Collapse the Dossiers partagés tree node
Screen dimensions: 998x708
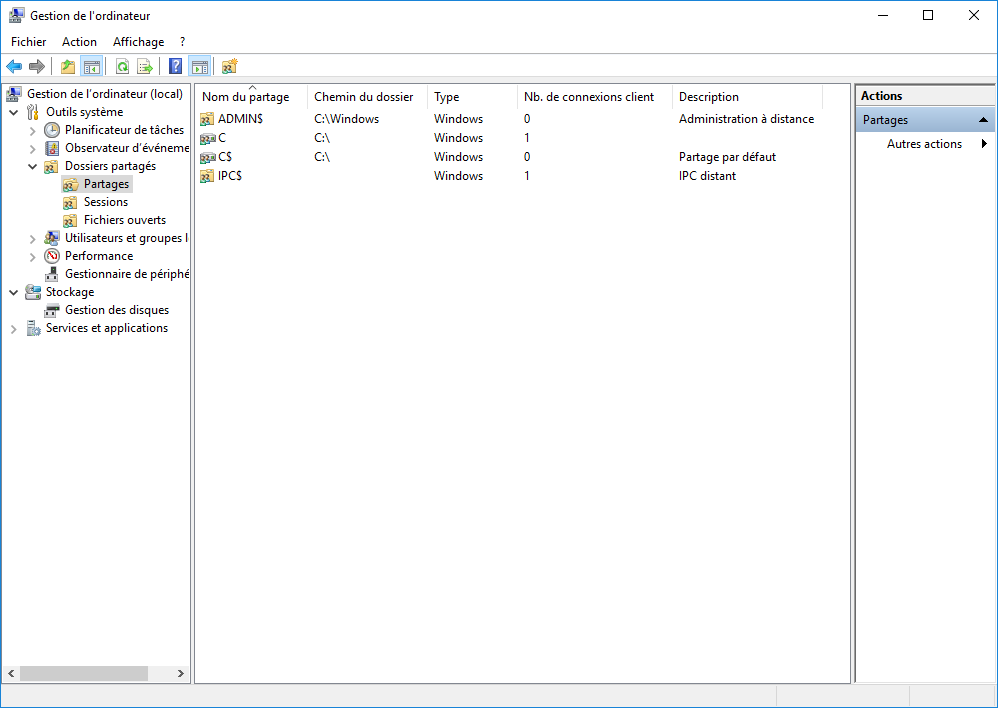click(x=33, y=166)
